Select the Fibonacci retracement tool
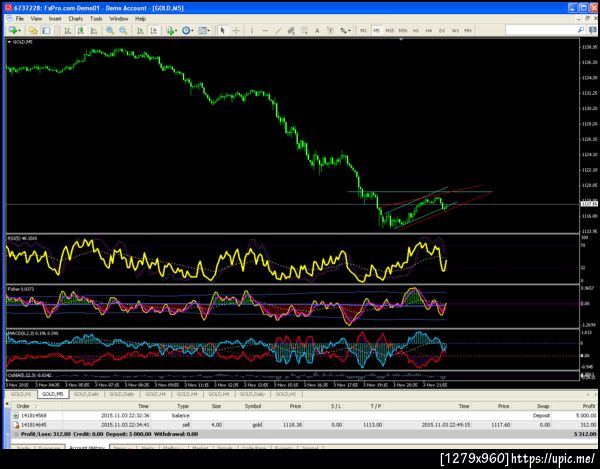The image size is (600, 469). click(x=304, y=31)
